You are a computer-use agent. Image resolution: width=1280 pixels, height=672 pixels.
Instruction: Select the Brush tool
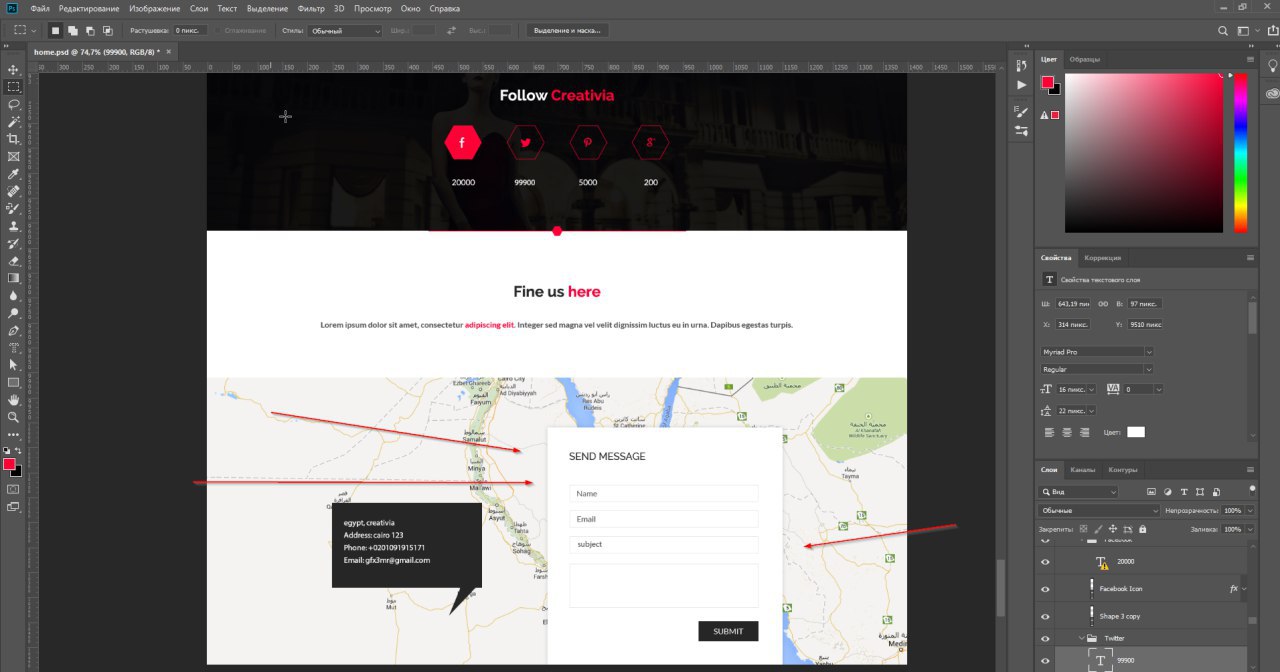pyautogui.click(x=13, y=209)
